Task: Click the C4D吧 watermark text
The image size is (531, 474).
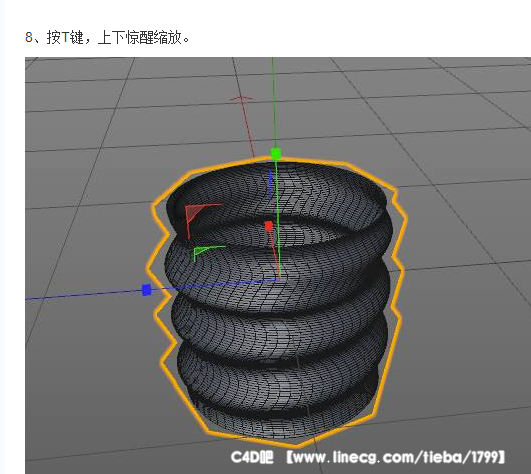Action: point(252,457)
